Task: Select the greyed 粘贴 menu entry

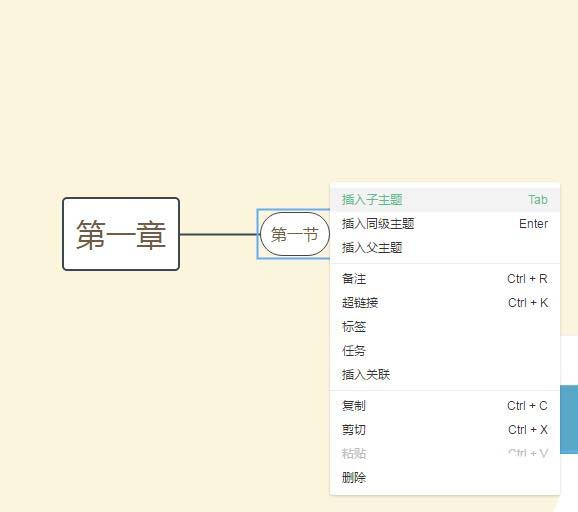Action: pos(445,454)
